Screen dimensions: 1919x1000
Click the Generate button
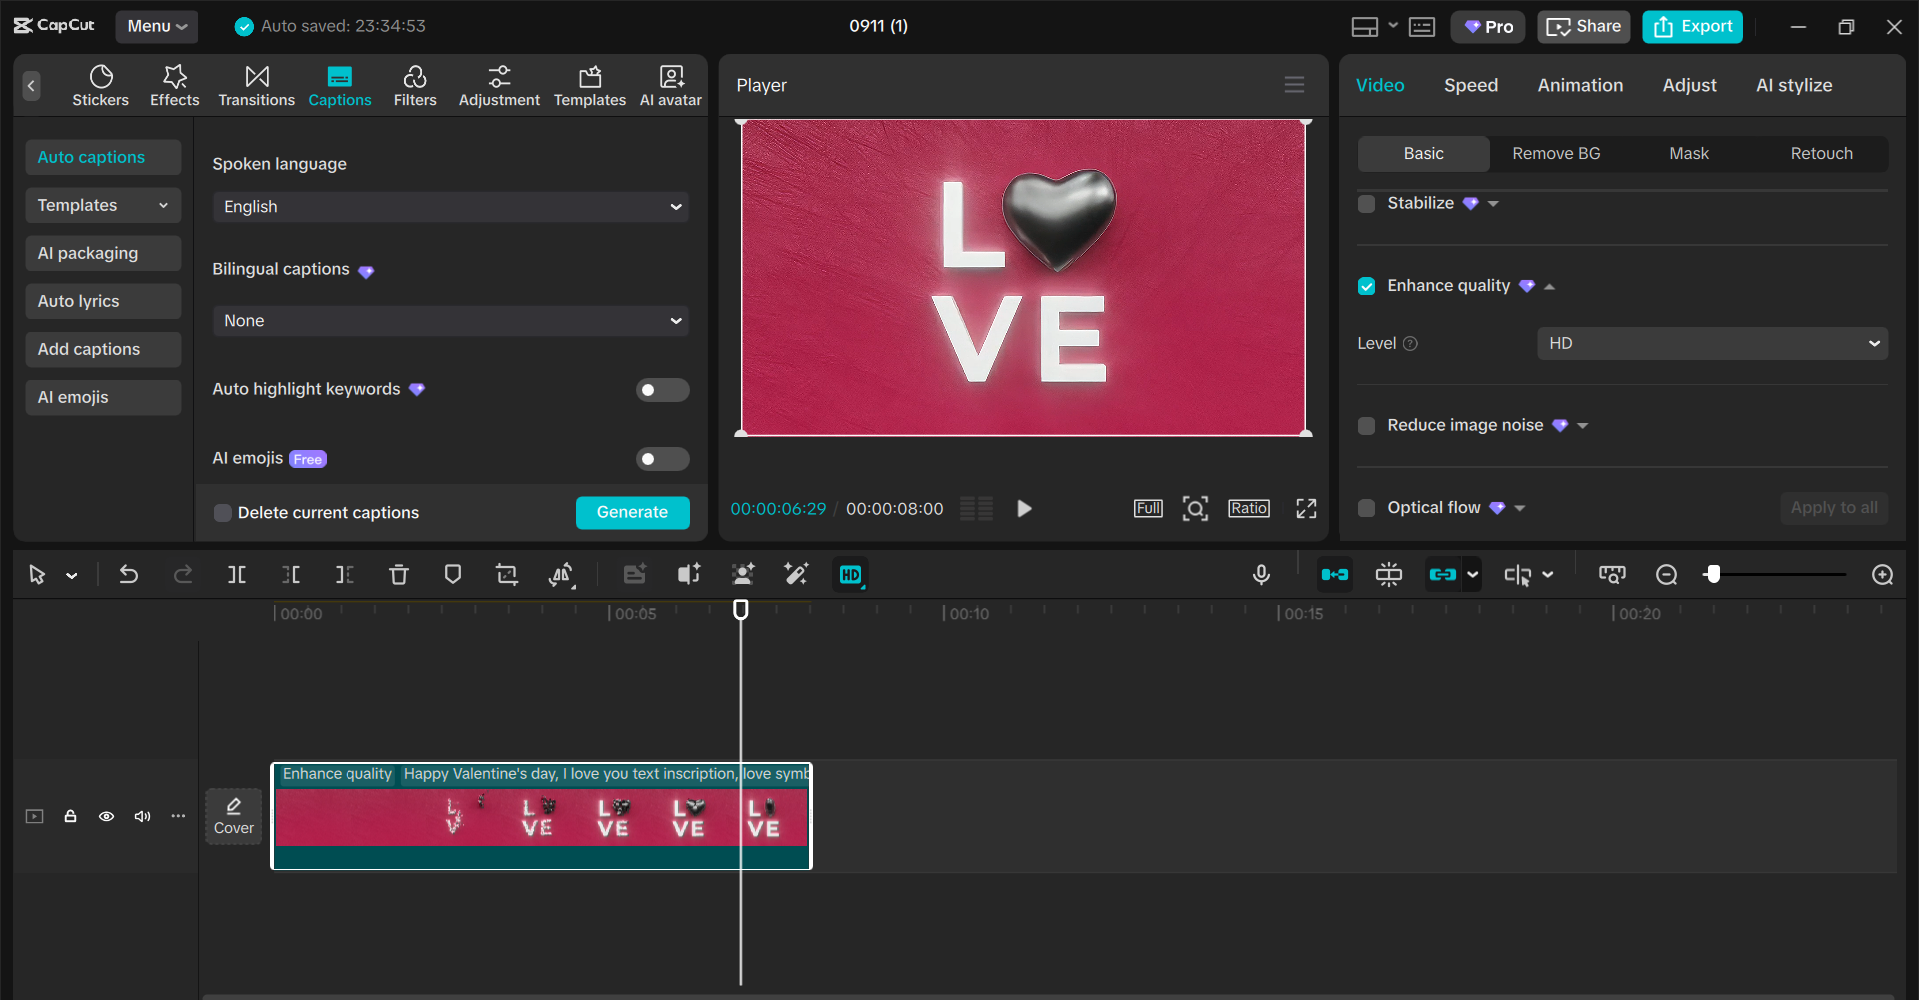coord(632,512)
